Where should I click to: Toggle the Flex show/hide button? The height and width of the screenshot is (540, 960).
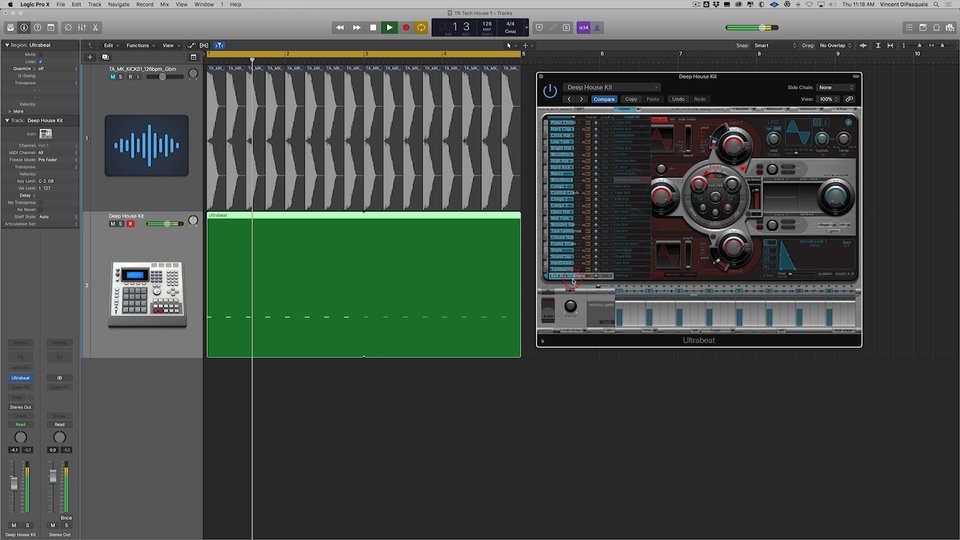point(204,45)
